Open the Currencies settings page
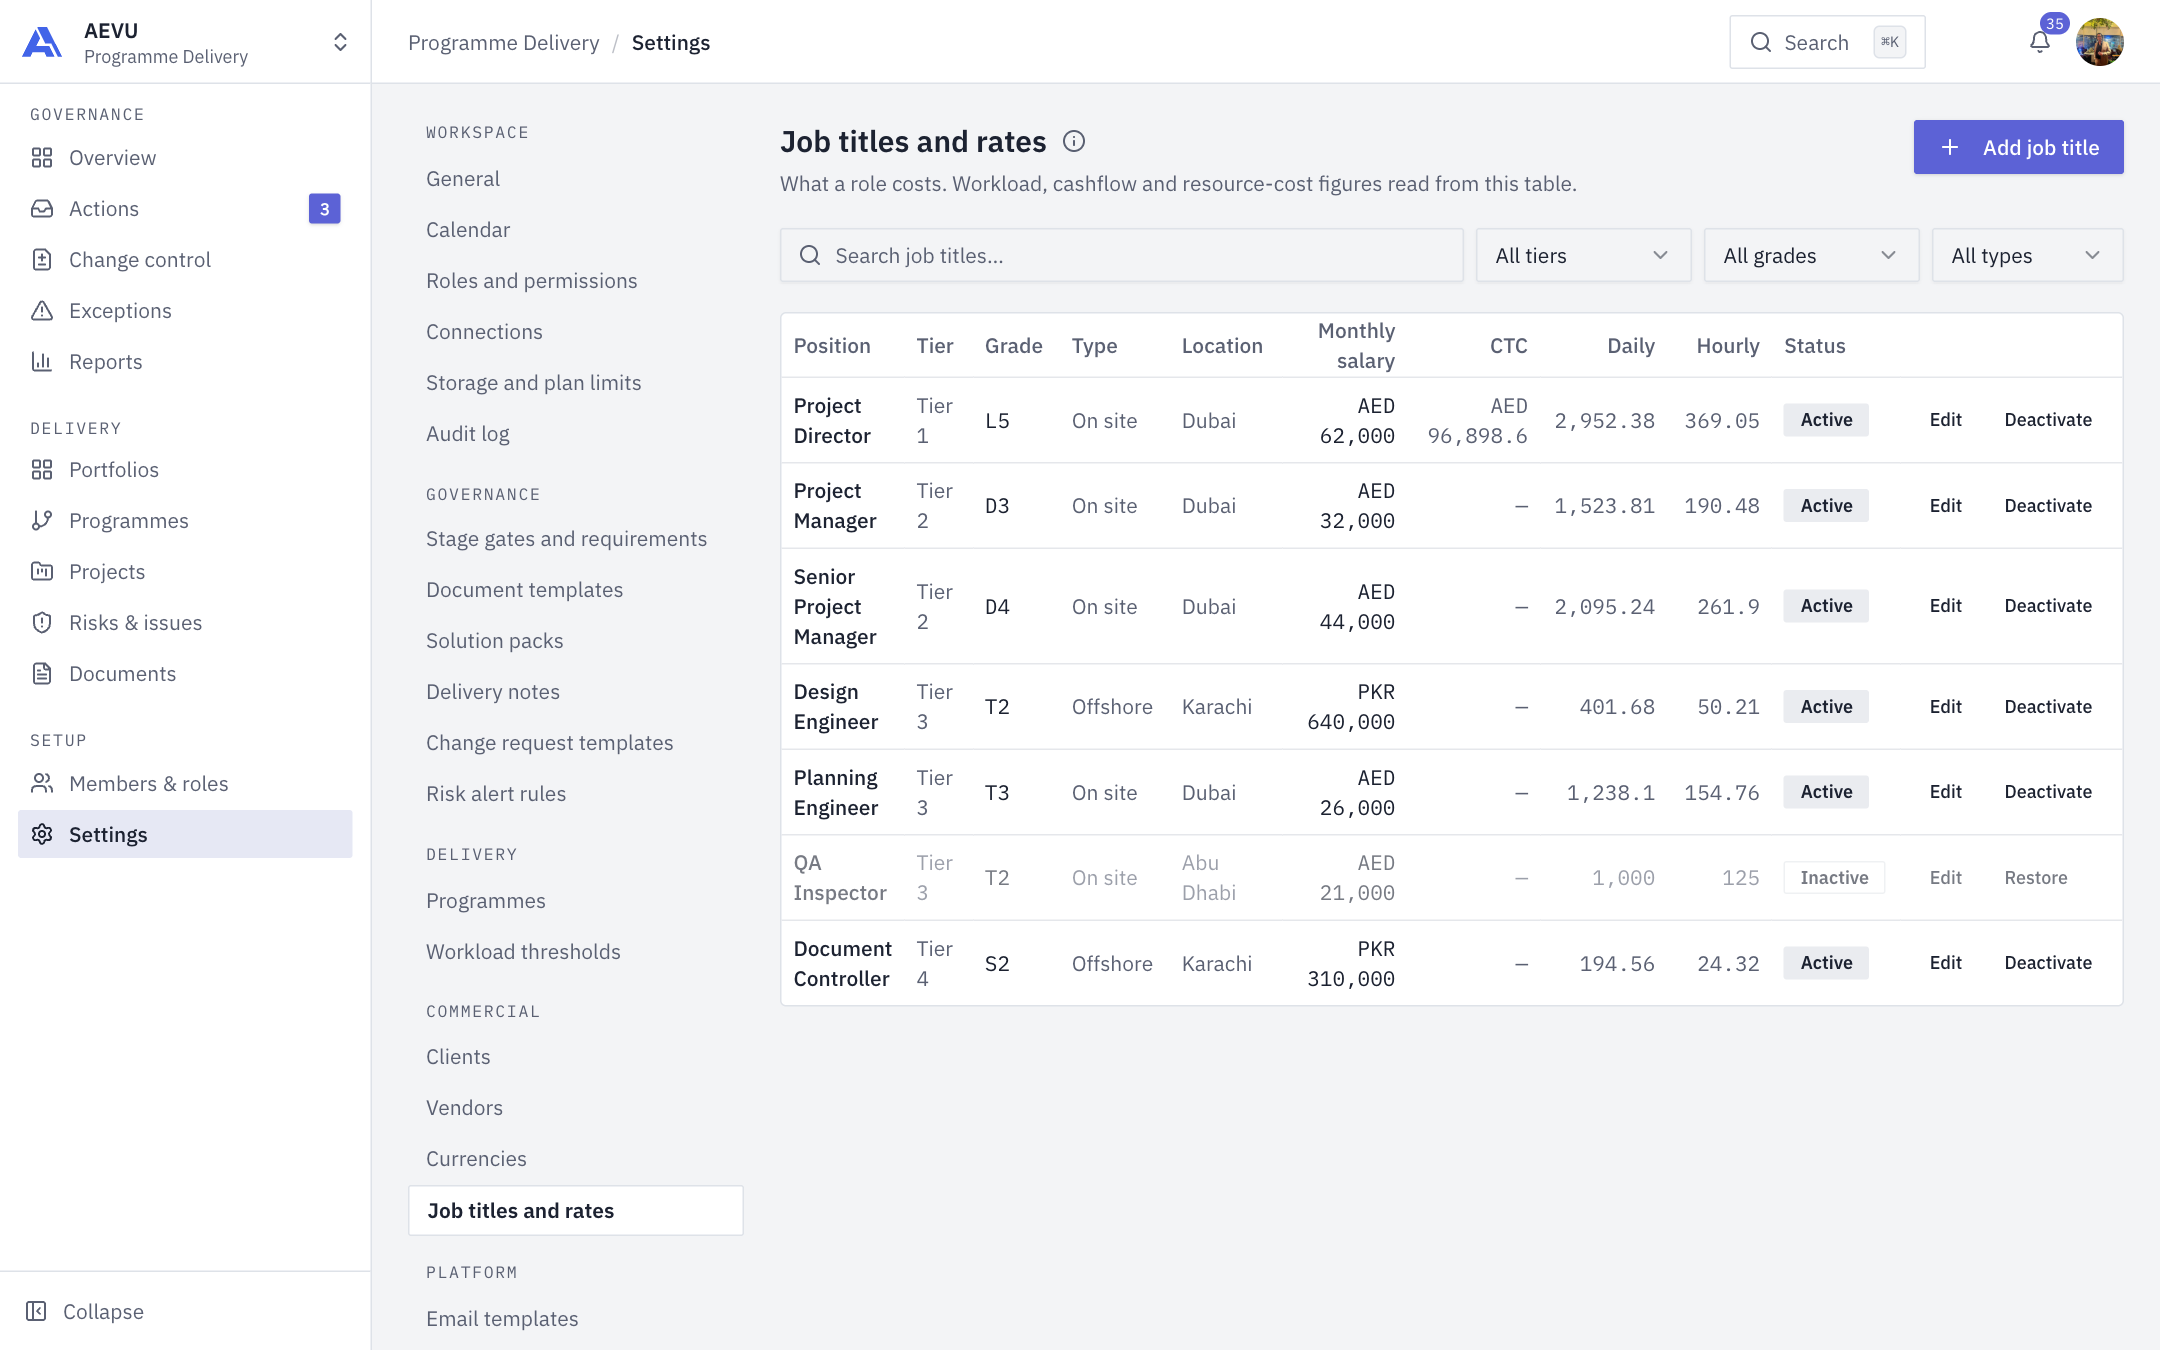Image resolution: width=2160 pixels, height=1350 pixels. (x=476, y=1159)
